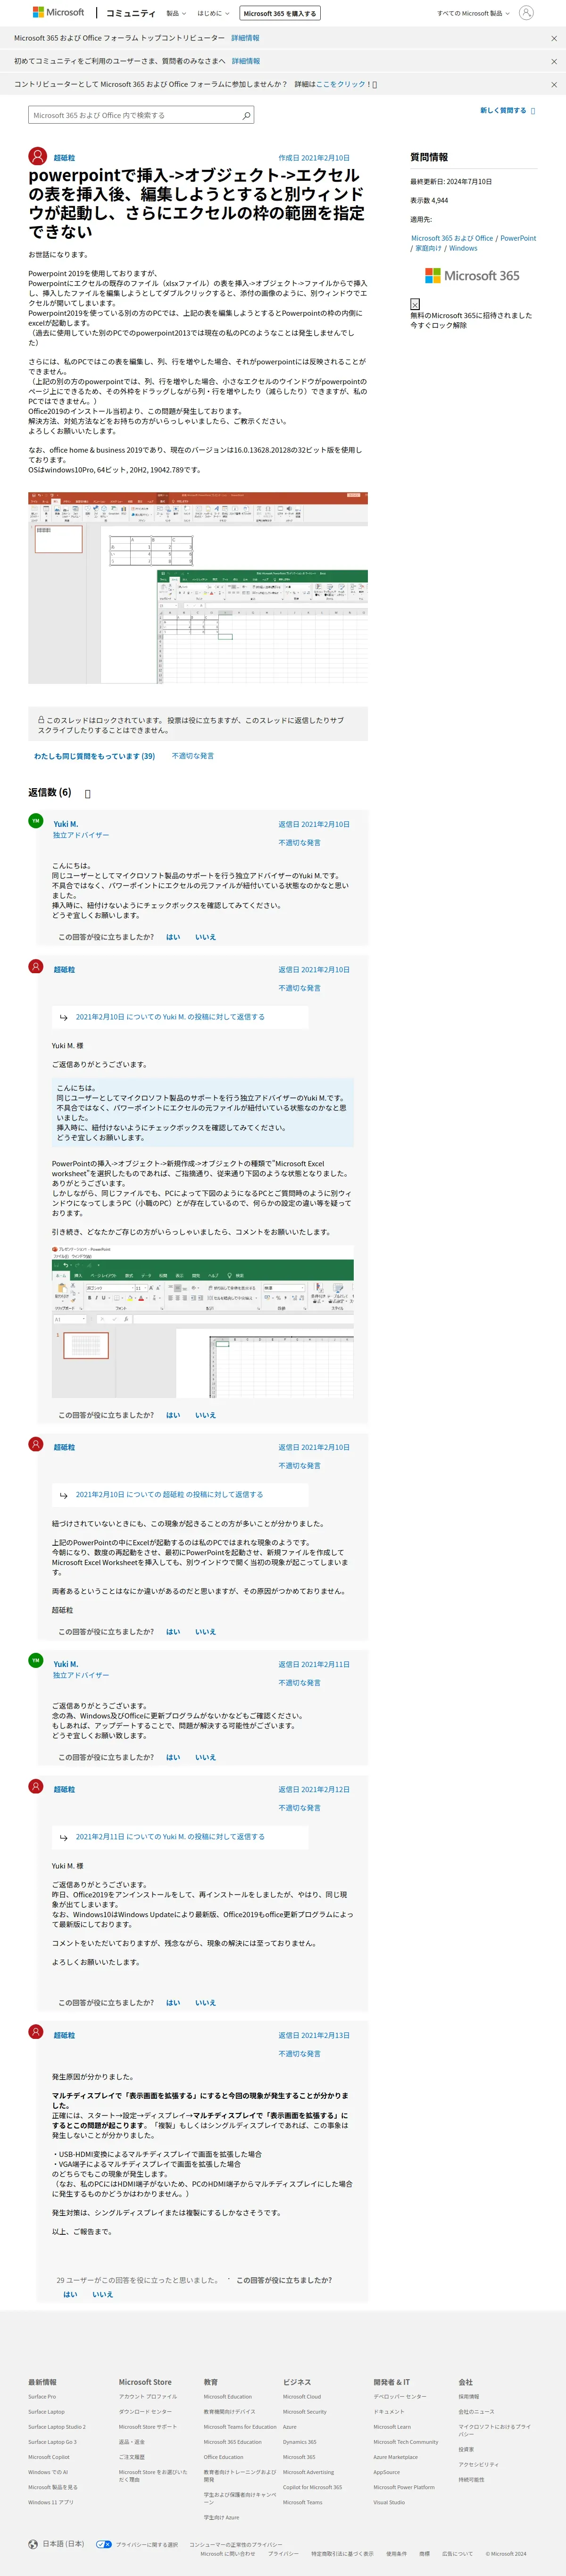The height and width of the screenshot is (2576, 566).
Task: Open the Windows category link in the sidebar
Action: pos(463,248)
